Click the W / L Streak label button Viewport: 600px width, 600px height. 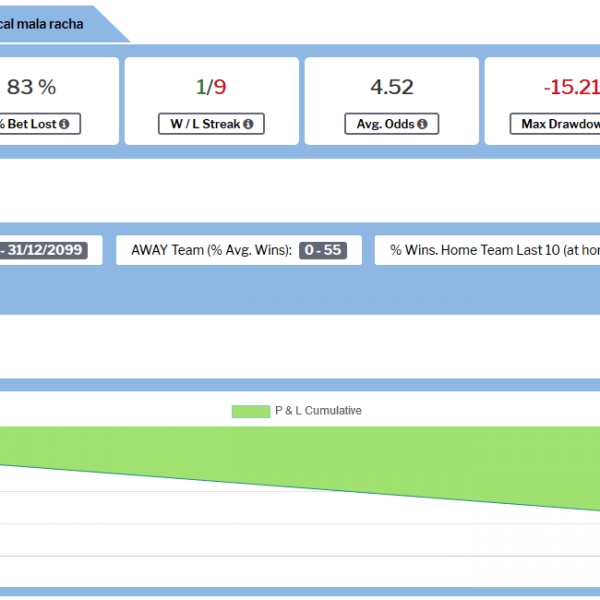pyautogui.click(x=211, y=124)
